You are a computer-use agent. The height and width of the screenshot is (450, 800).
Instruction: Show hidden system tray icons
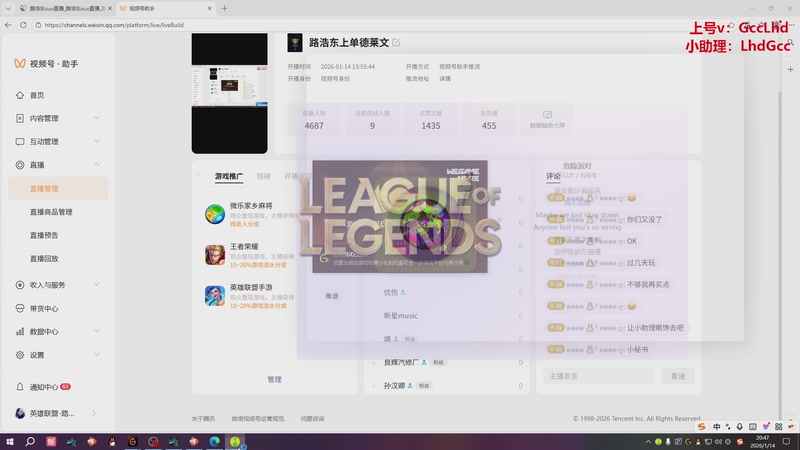click(x=648, y=442)
